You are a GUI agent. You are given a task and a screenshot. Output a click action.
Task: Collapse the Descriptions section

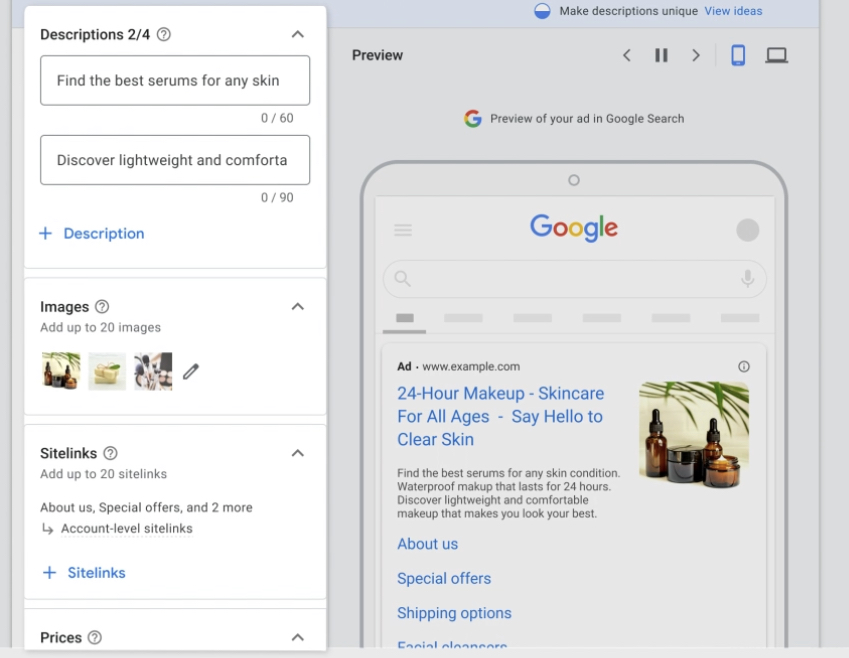[x=297, y=35]
